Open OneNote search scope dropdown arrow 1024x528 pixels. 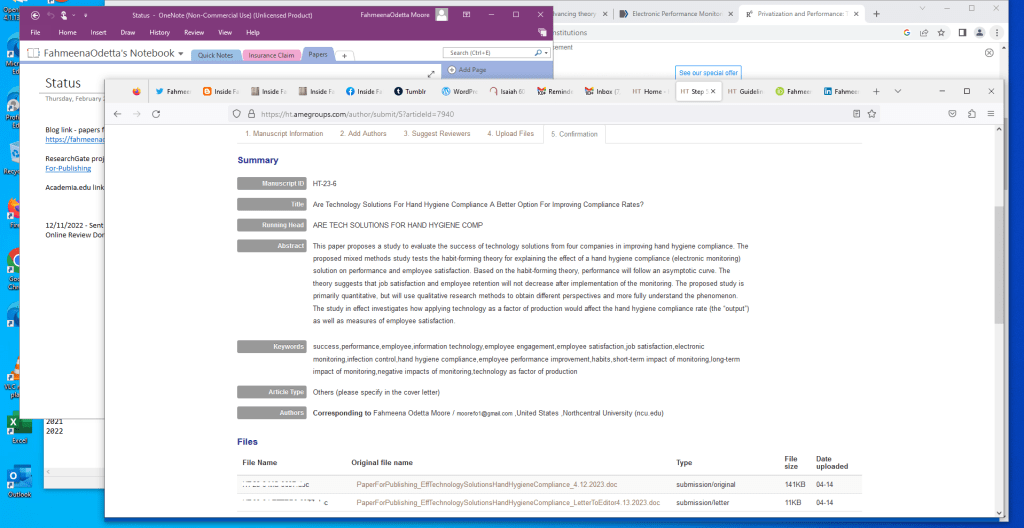tap(546, 52)
